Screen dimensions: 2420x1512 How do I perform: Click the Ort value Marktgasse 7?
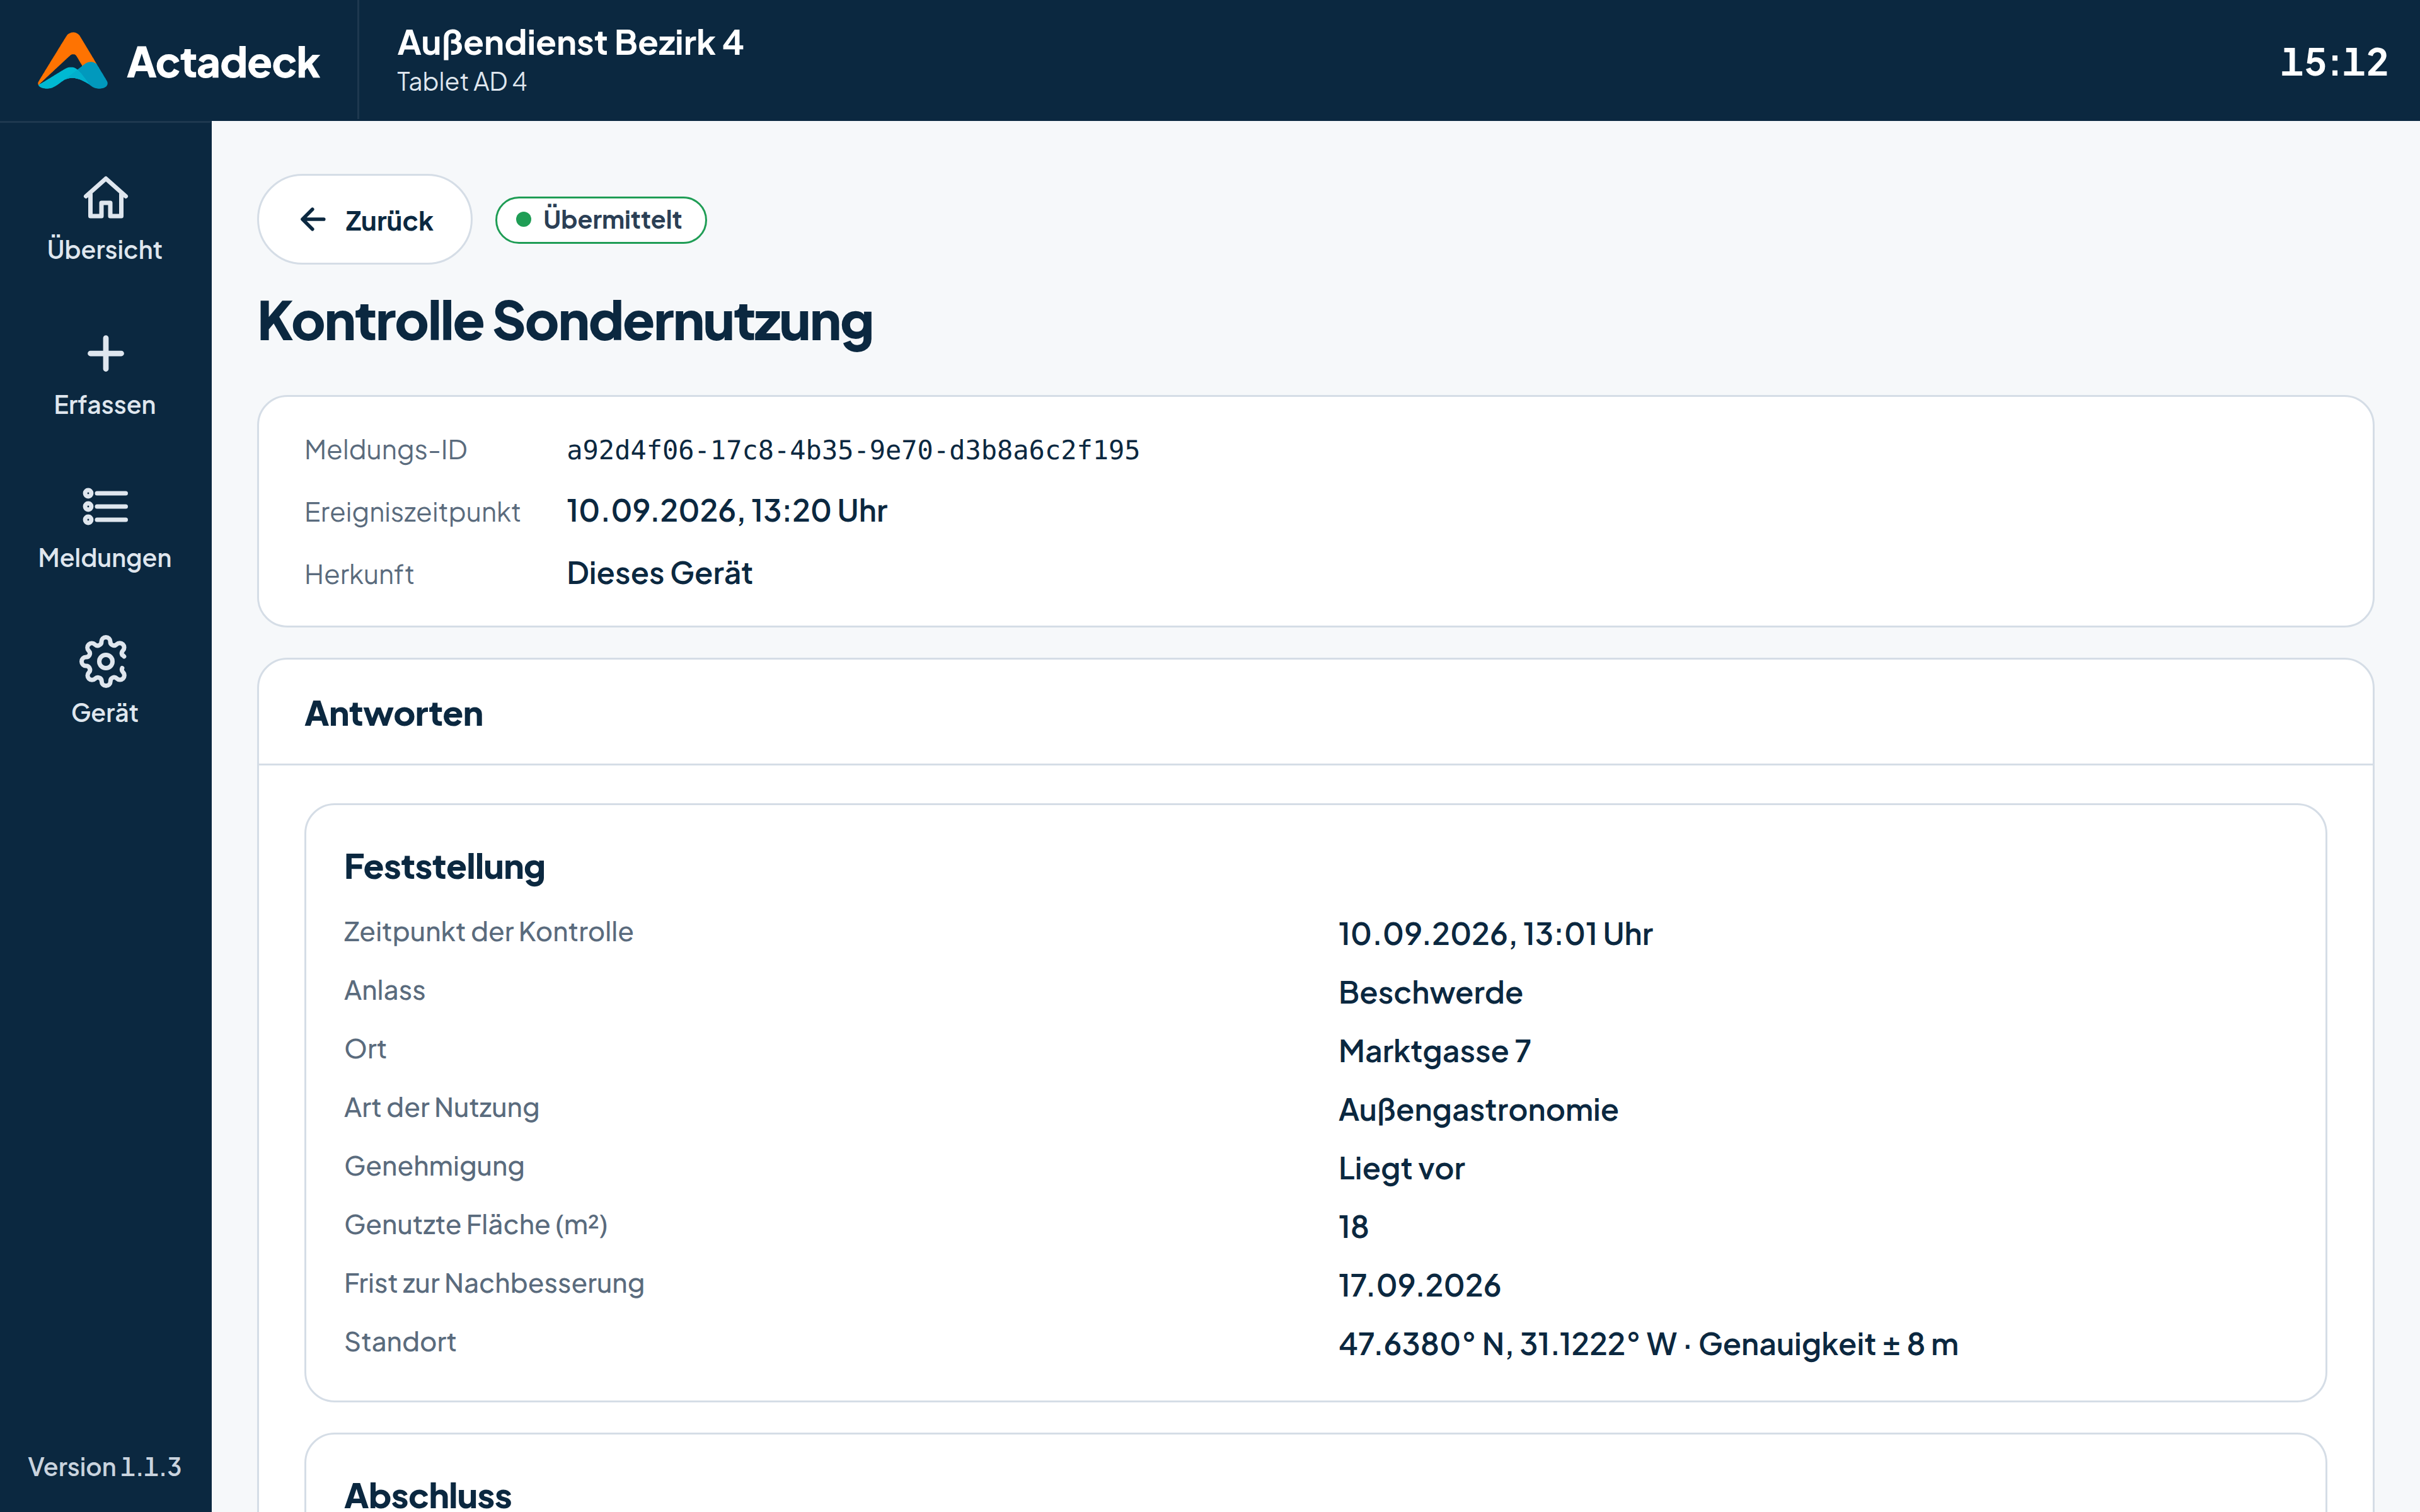click(1434, 1051)
